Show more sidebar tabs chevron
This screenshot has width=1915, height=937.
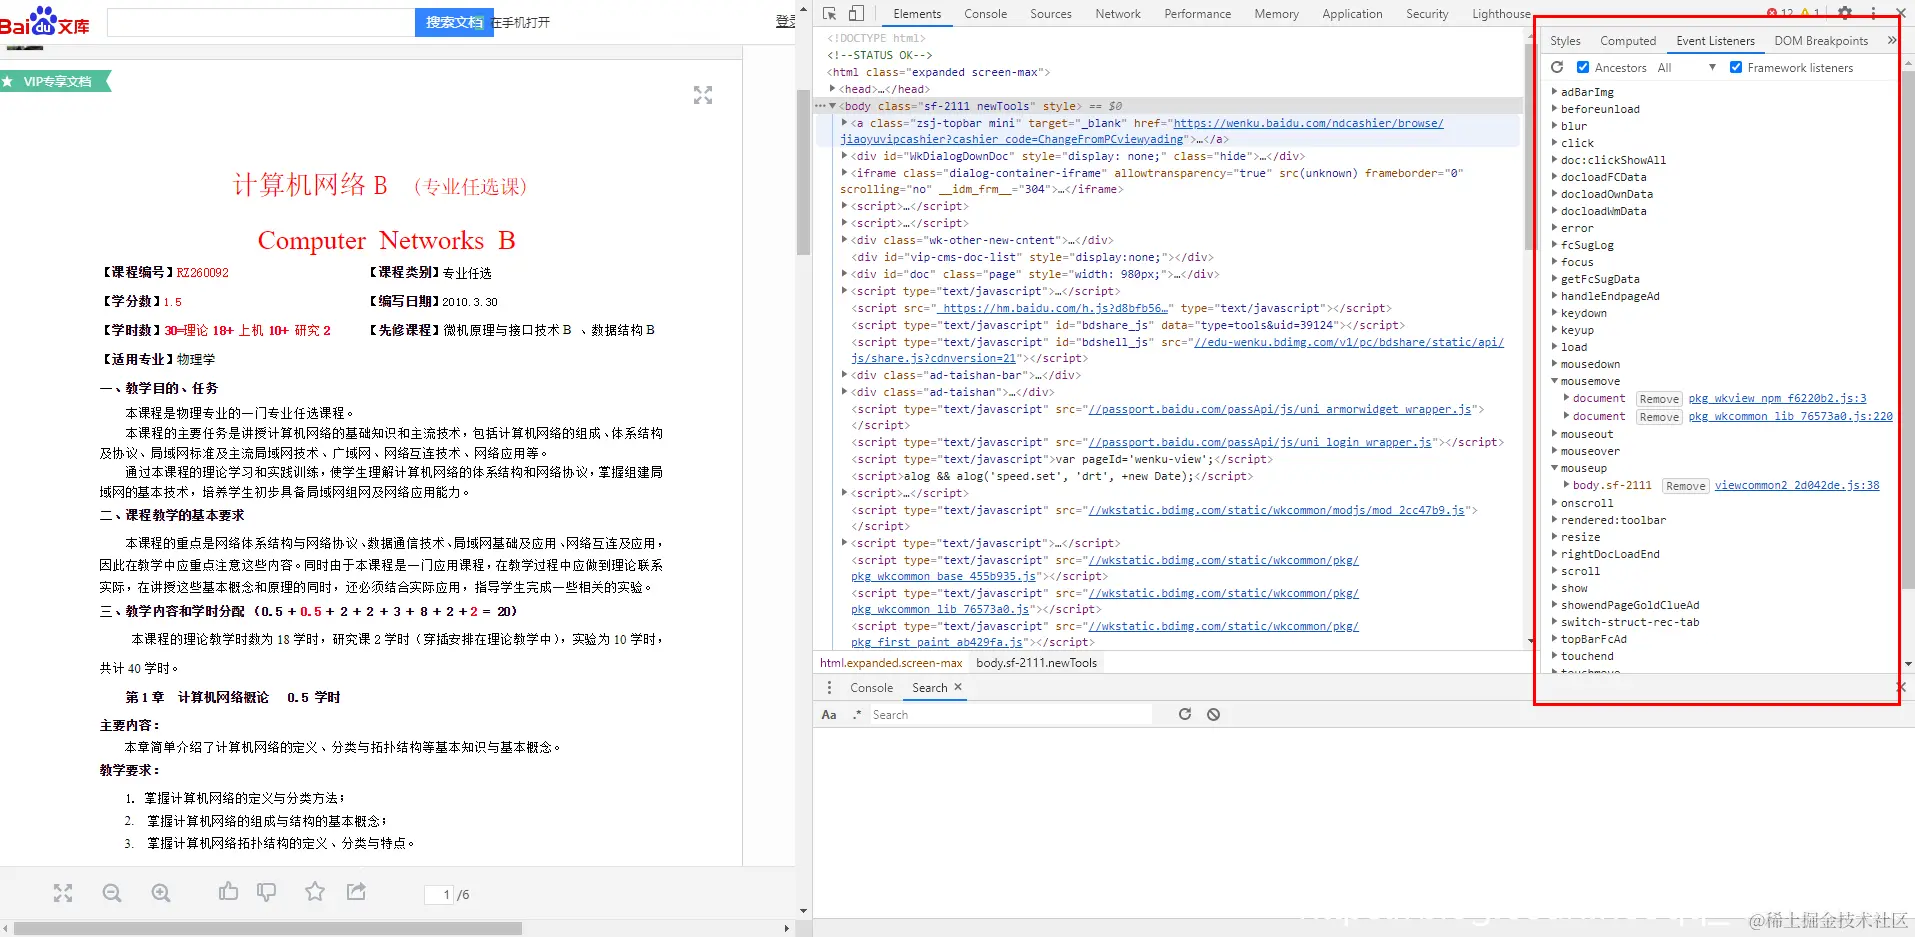[1891, 40]
